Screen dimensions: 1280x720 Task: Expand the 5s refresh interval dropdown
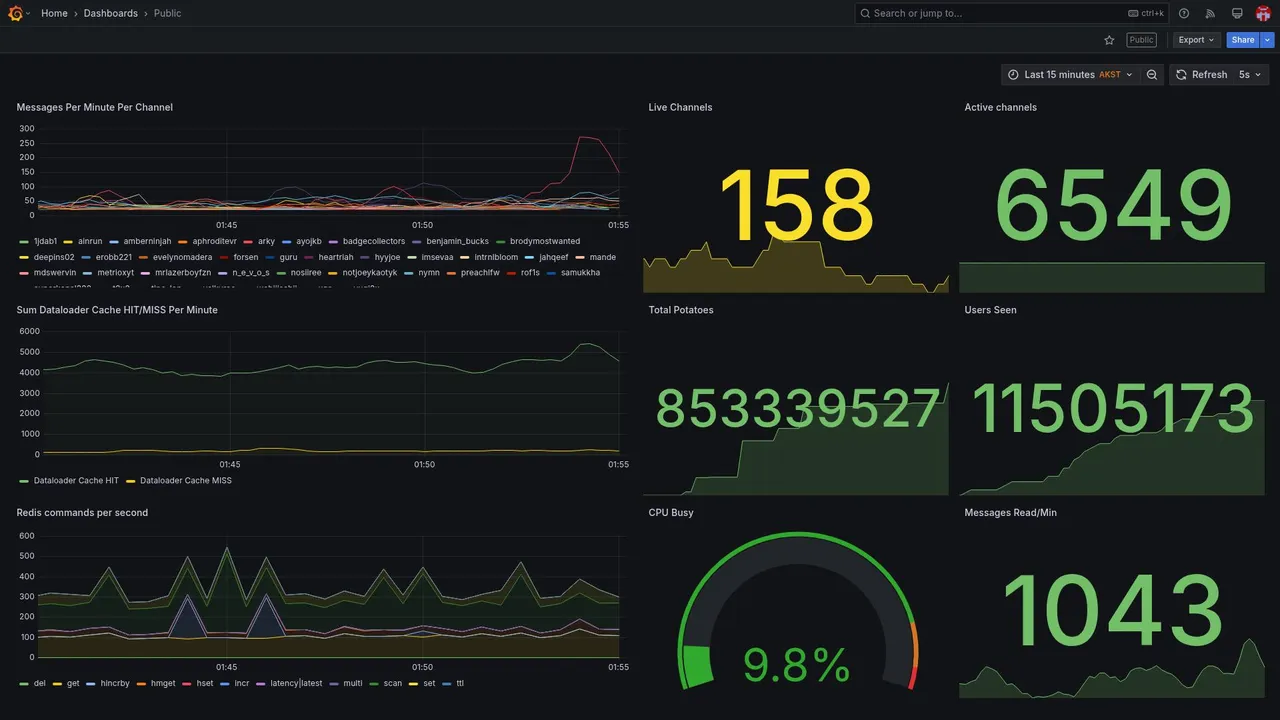click(x=1251, y=75)
